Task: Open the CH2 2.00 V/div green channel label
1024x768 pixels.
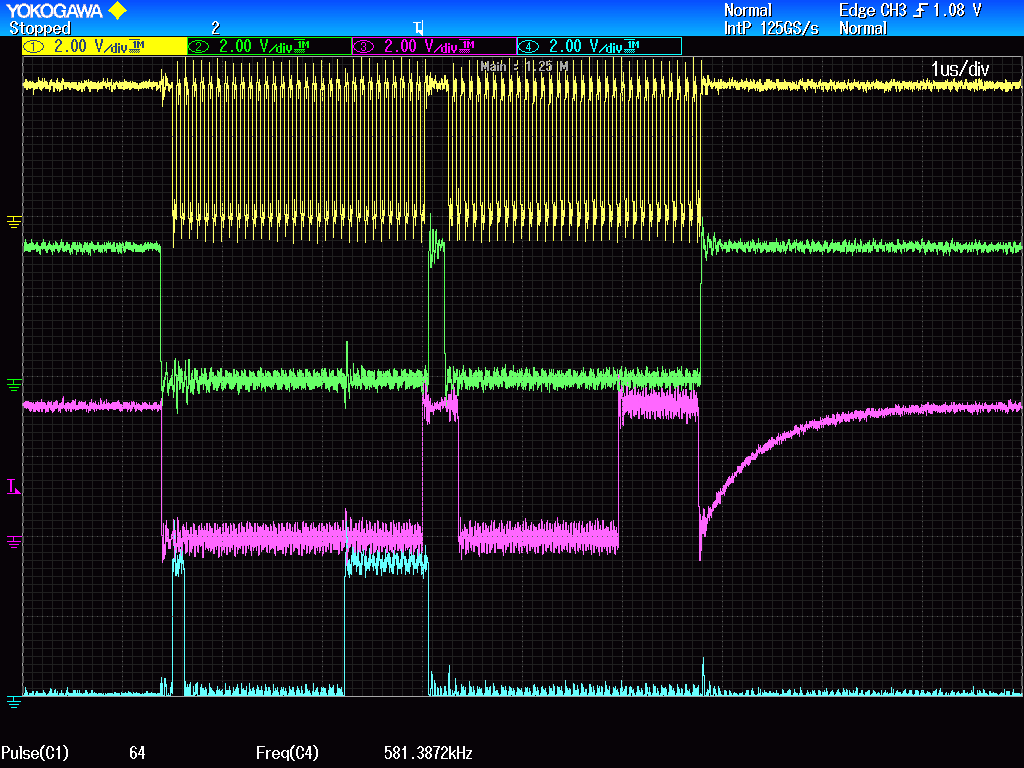Action: pyautogui.click(x=270, y=46)
